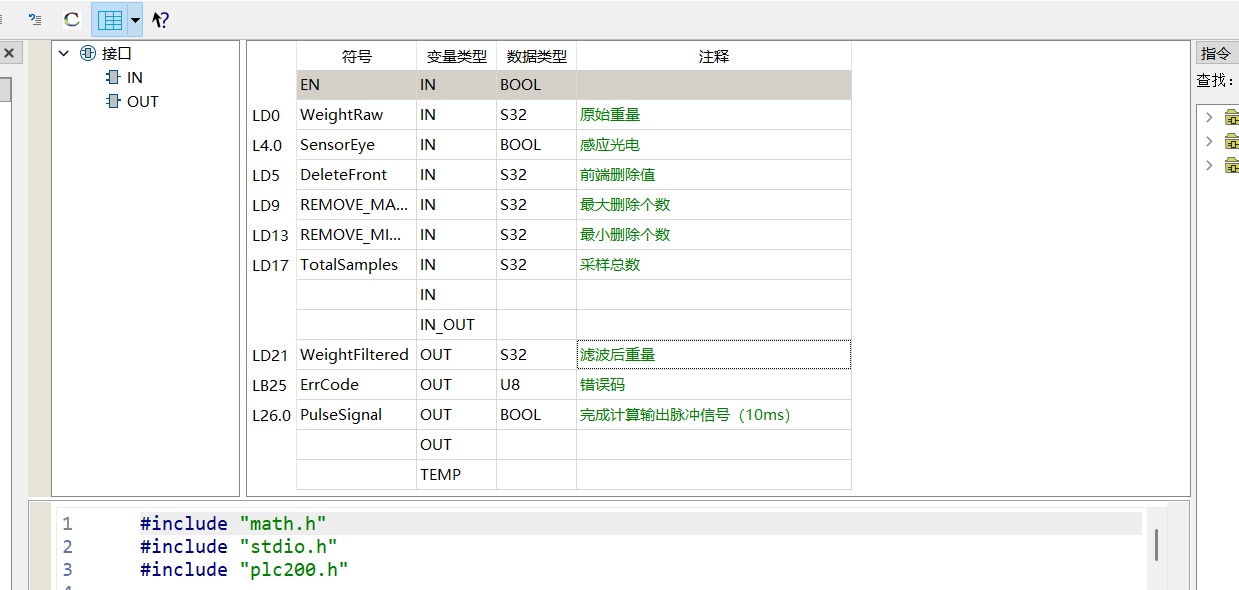
Task: Click the U8 data type of ErrCode
Action: coord(536,385)
